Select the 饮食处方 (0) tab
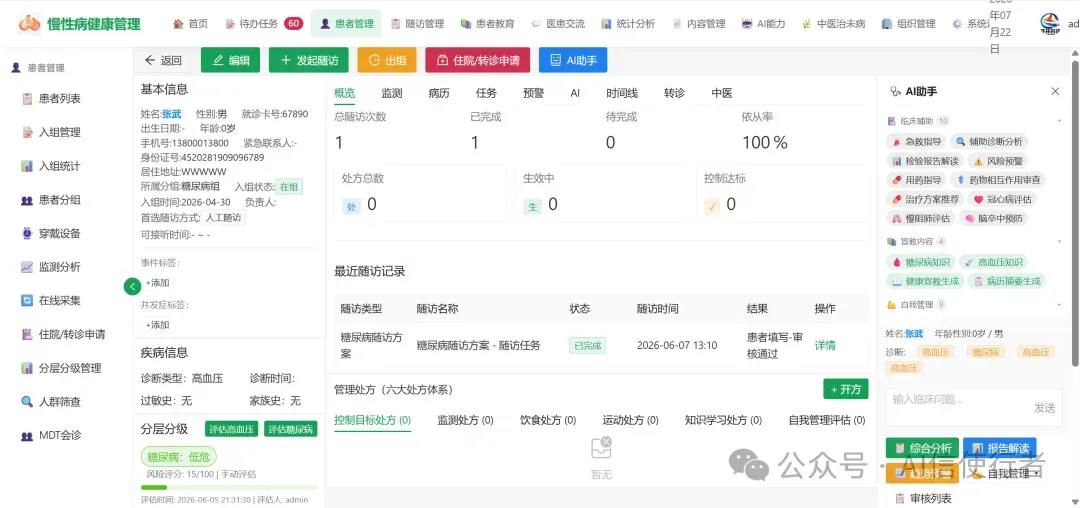The height and width of the screenshot is (508, 1080). click(548, 420)
